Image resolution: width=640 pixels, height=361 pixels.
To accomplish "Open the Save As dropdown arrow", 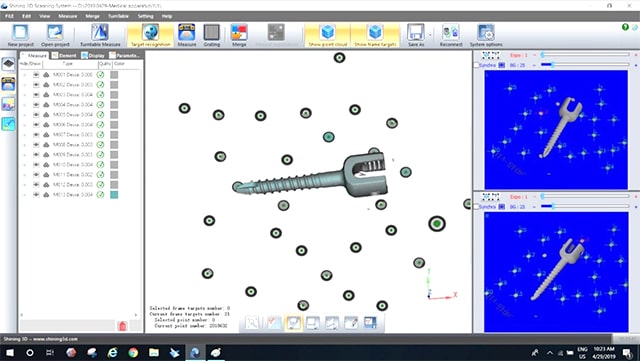I will pyautogui.click(x=430, y=35).
